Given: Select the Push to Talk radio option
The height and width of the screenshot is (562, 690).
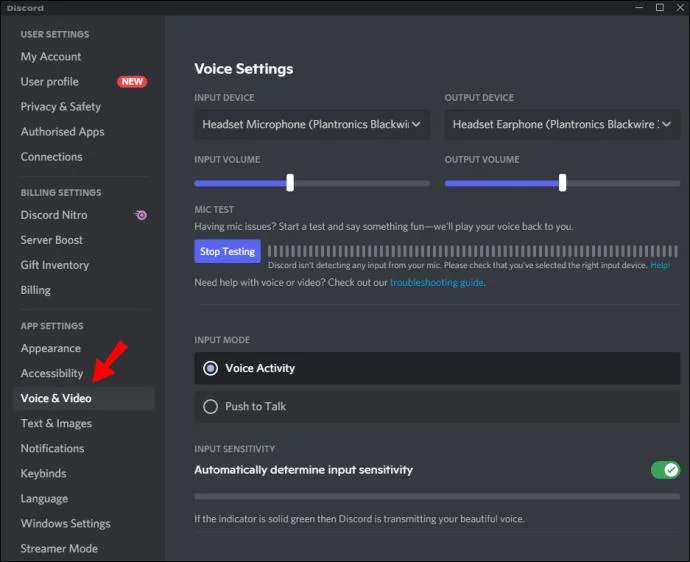Looking at the screenshot, I should click(x=437, y=407).
